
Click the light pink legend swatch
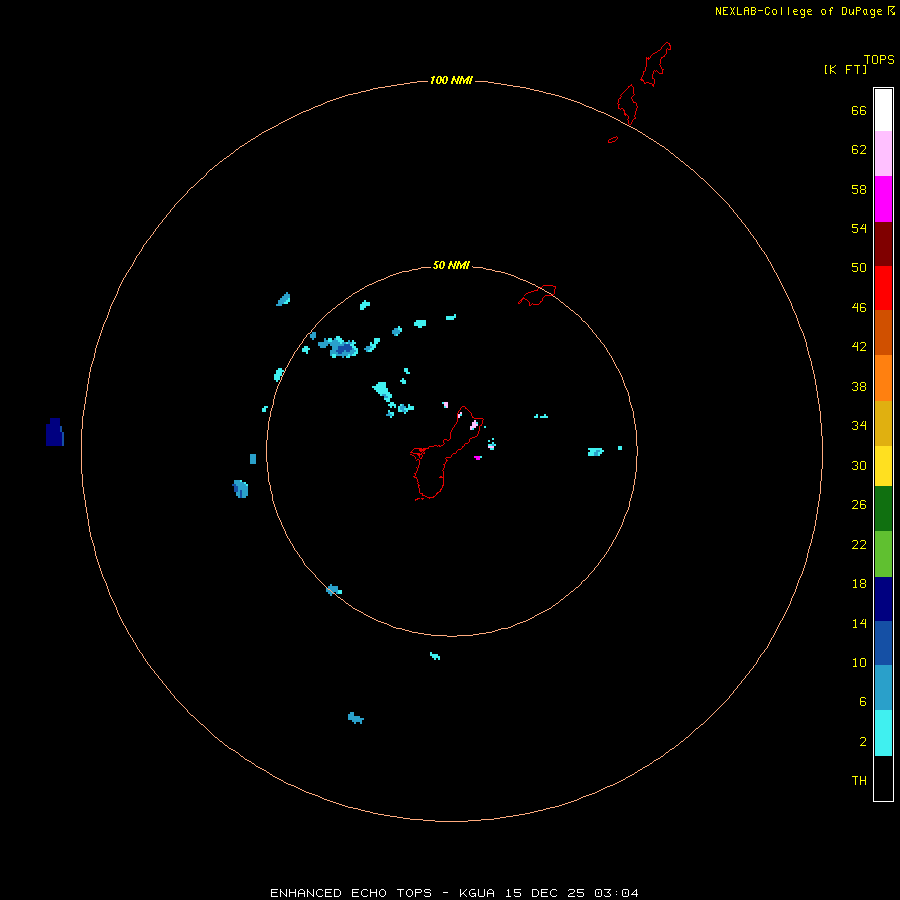(x=883, y=154)
